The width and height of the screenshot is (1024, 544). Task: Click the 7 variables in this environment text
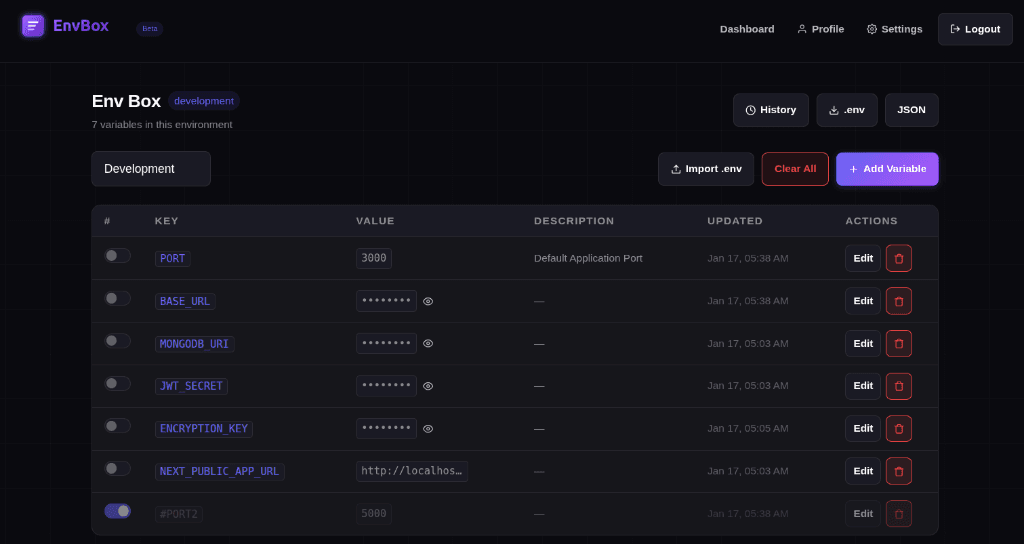tap(162, 125)
